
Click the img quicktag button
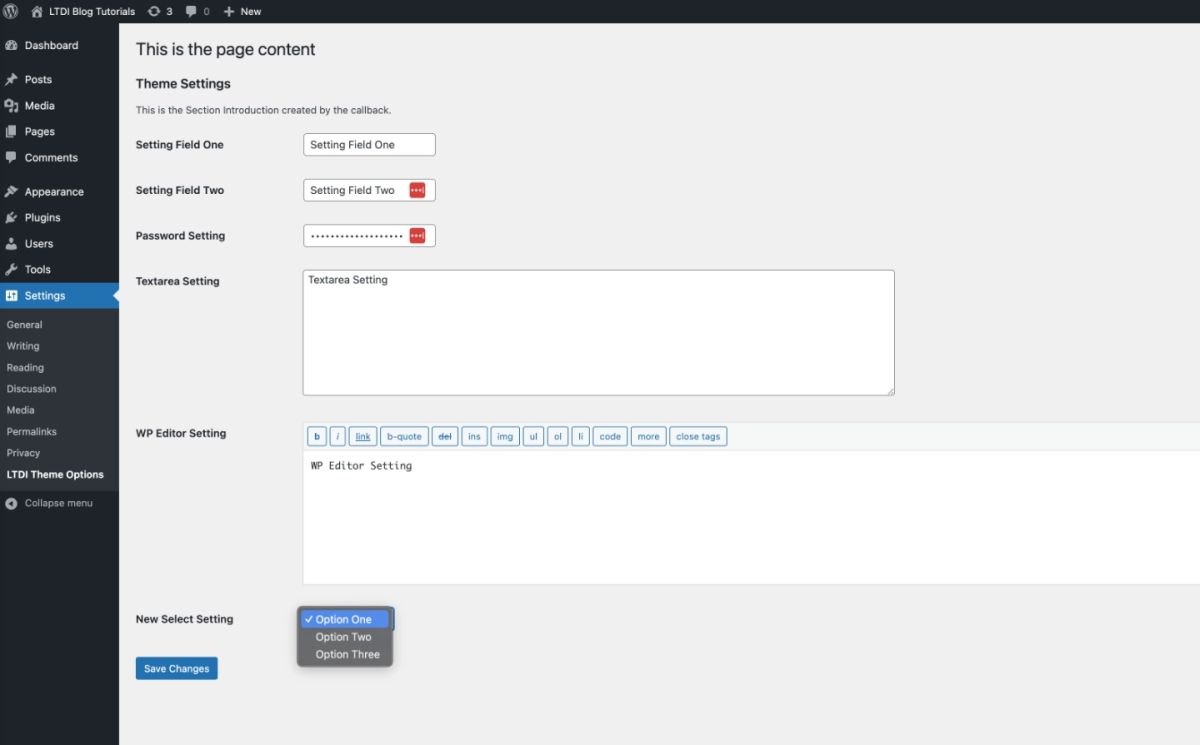point(505,436)
